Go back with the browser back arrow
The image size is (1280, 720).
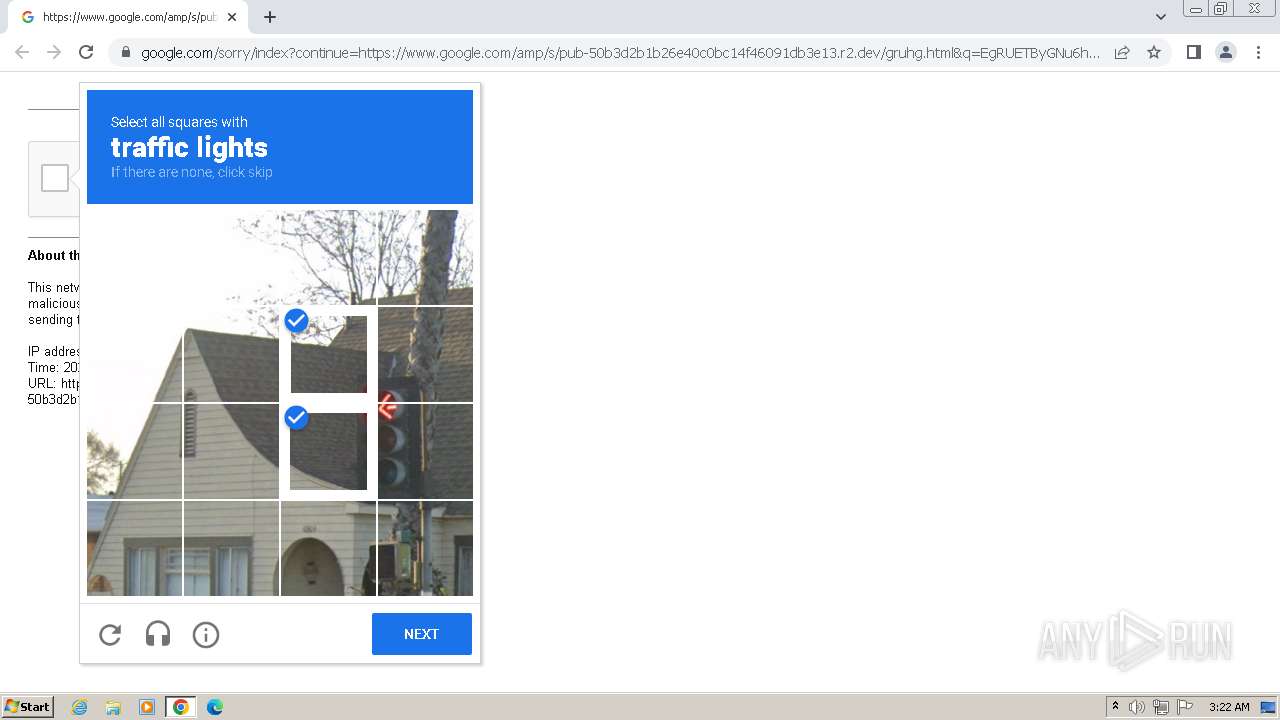(x=22, y=52)
